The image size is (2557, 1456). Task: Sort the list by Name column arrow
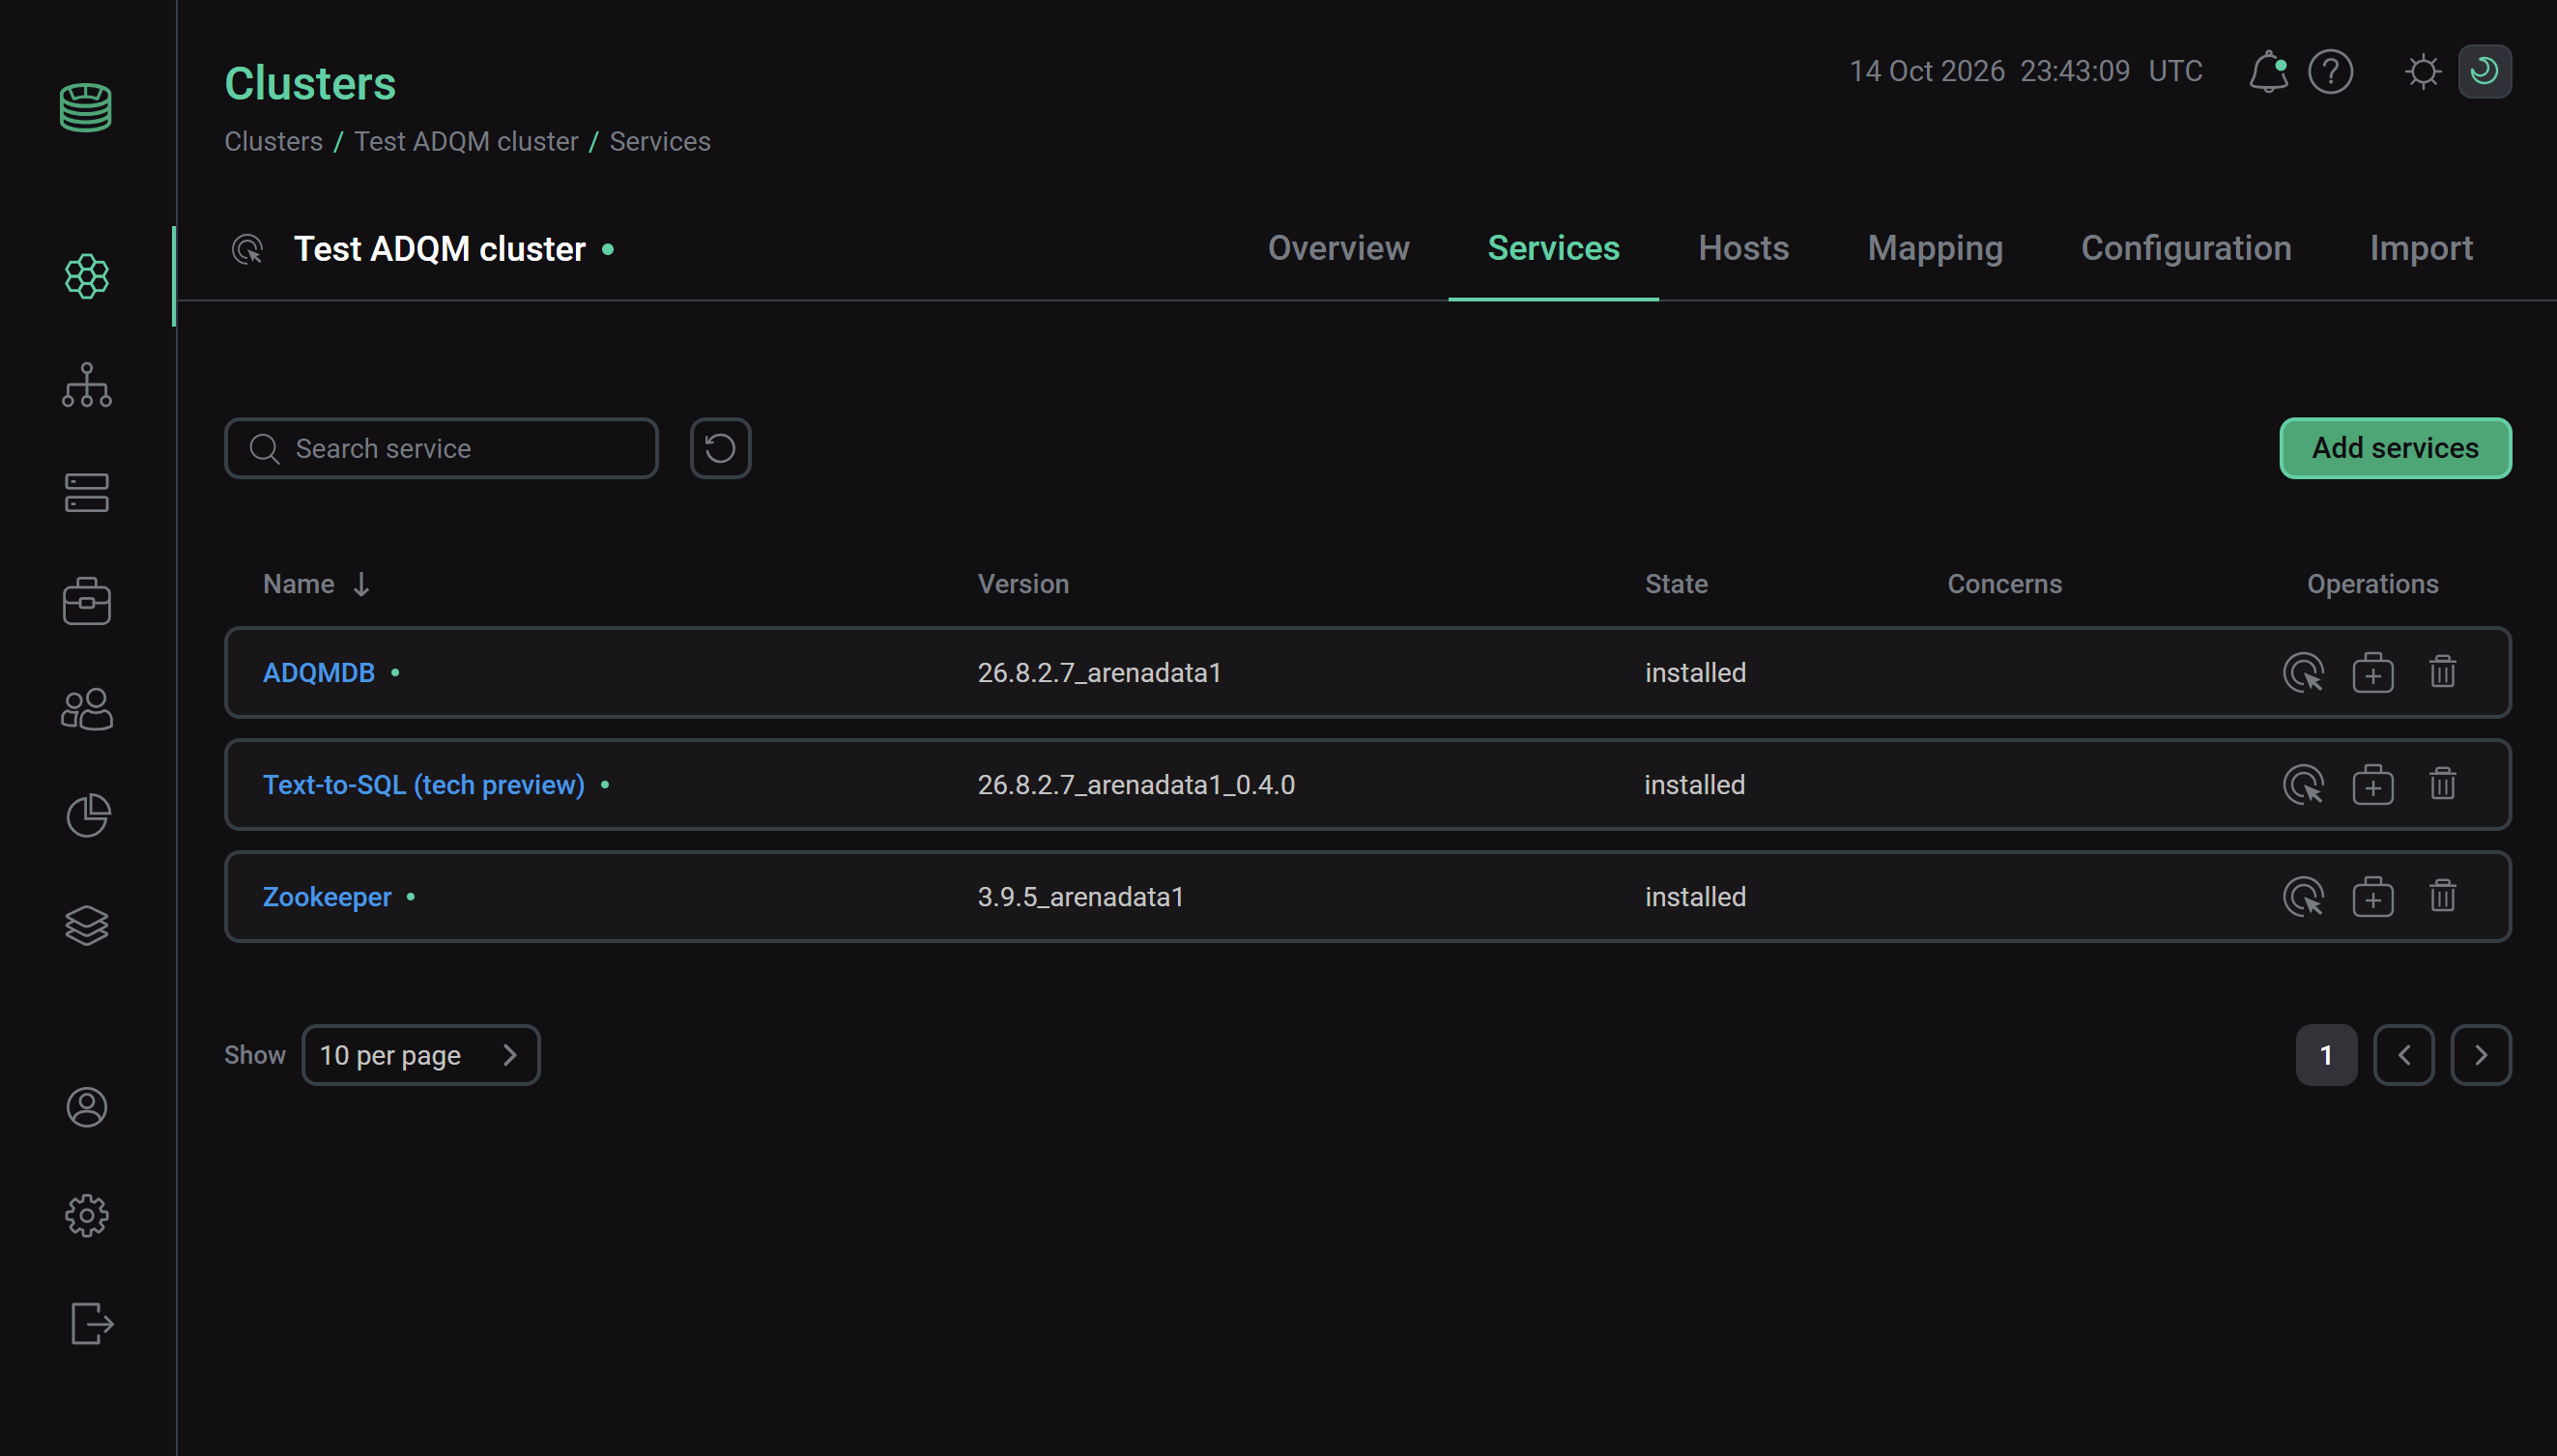(x=361, y=584)
